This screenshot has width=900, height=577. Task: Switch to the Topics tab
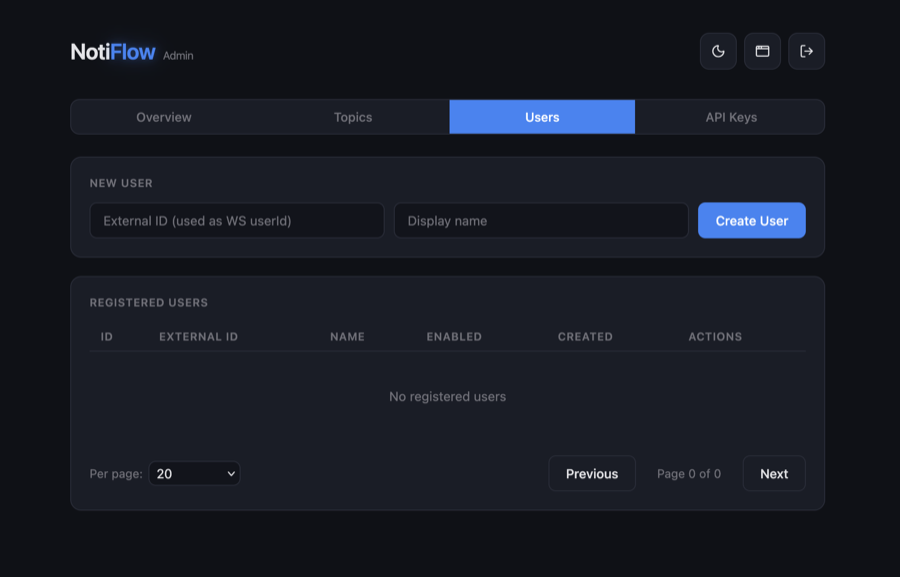coord(353,117)
